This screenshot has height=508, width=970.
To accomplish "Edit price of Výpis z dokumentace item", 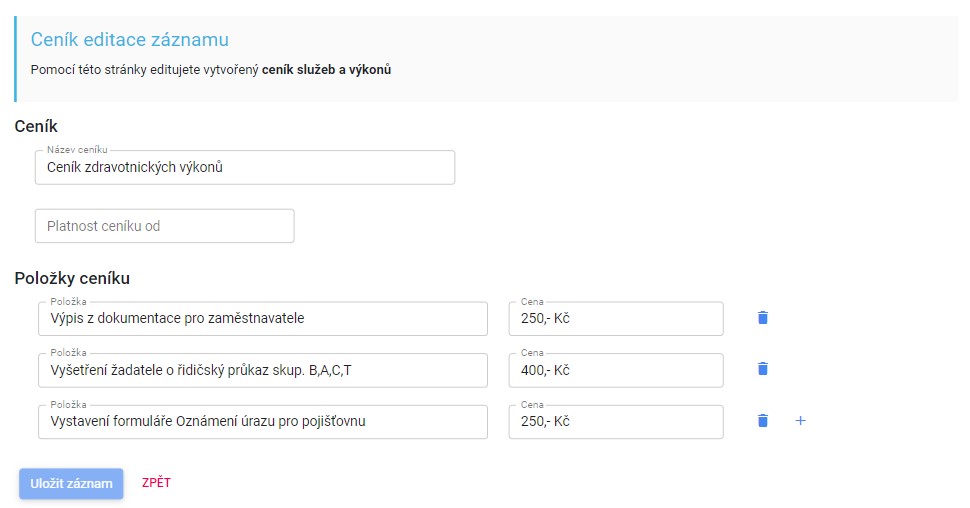I will [x=616, y=319].
